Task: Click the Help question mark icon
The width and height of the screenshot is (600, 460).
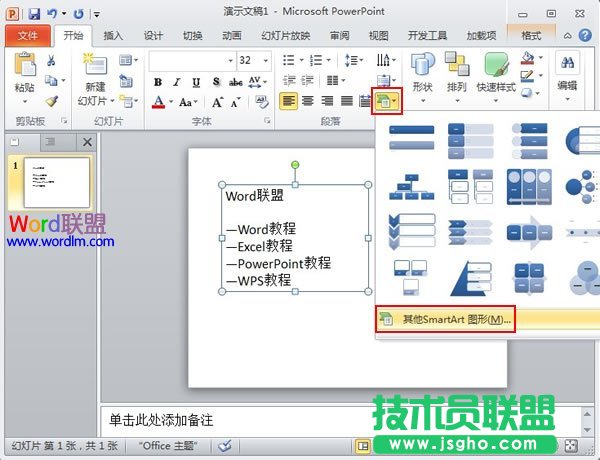Action: [x=585, y=36]
